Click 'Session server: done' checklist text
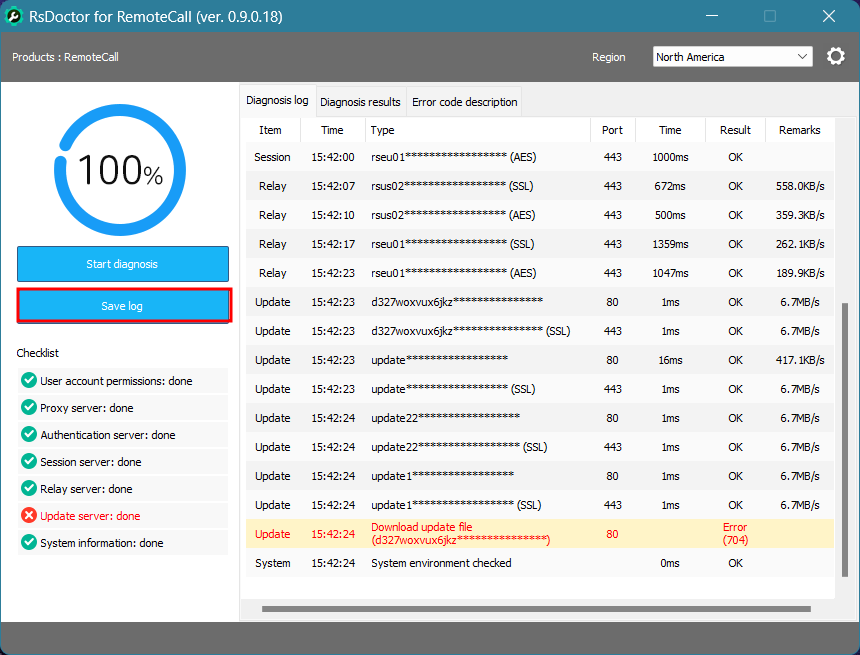This screenshot has width=860, height=655. (90, 462)
